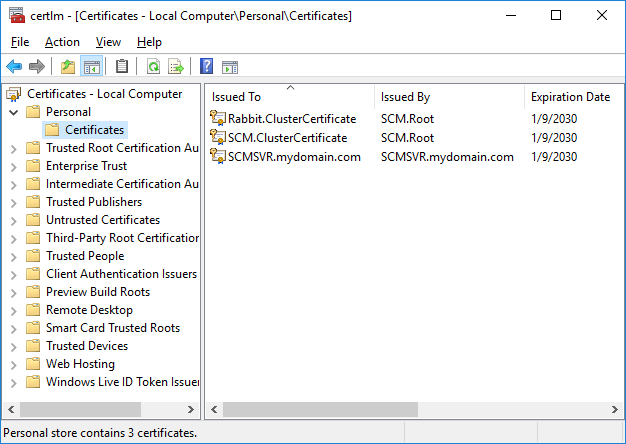The width and height of the screenshot is (626, 444).
Task: Go up one level with folder icon
Action: [x=68, y=67]
